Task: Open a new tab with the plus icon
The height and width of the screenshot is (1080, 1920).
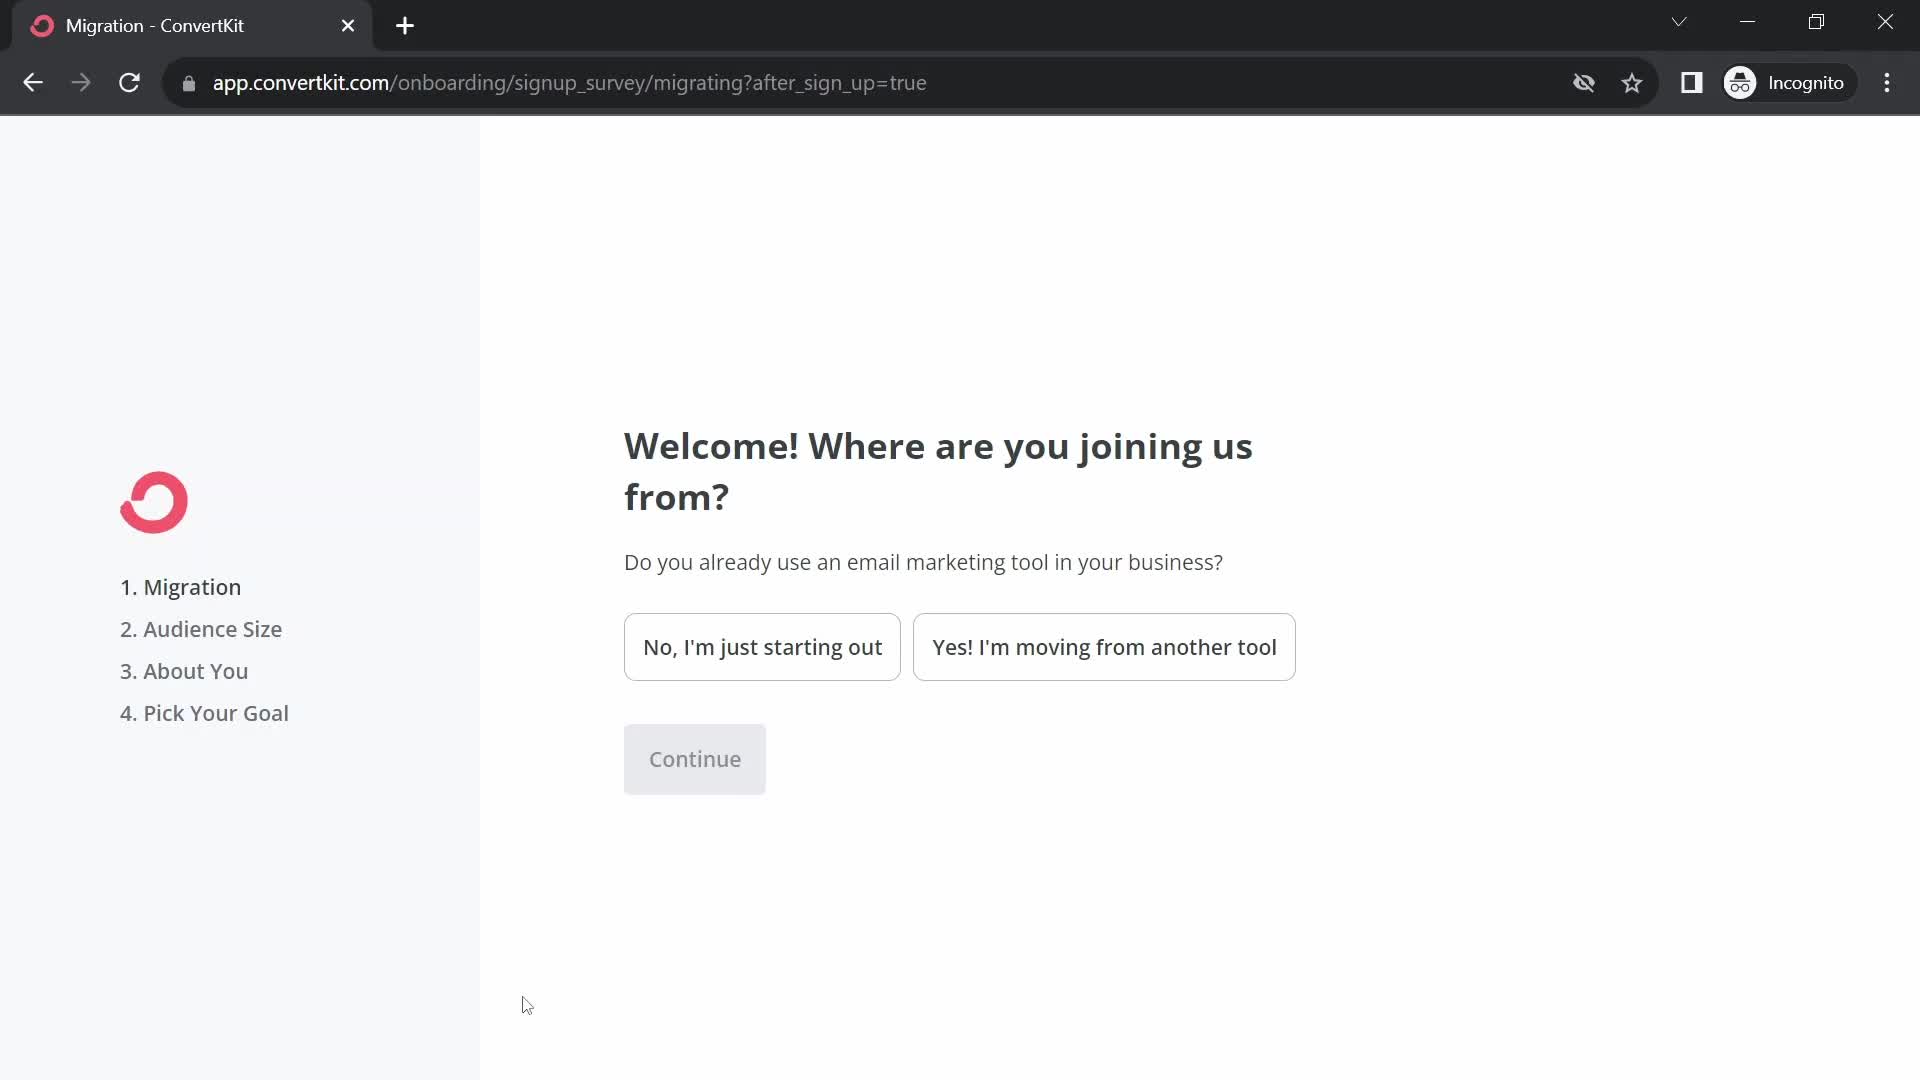Action: [405, 26]
